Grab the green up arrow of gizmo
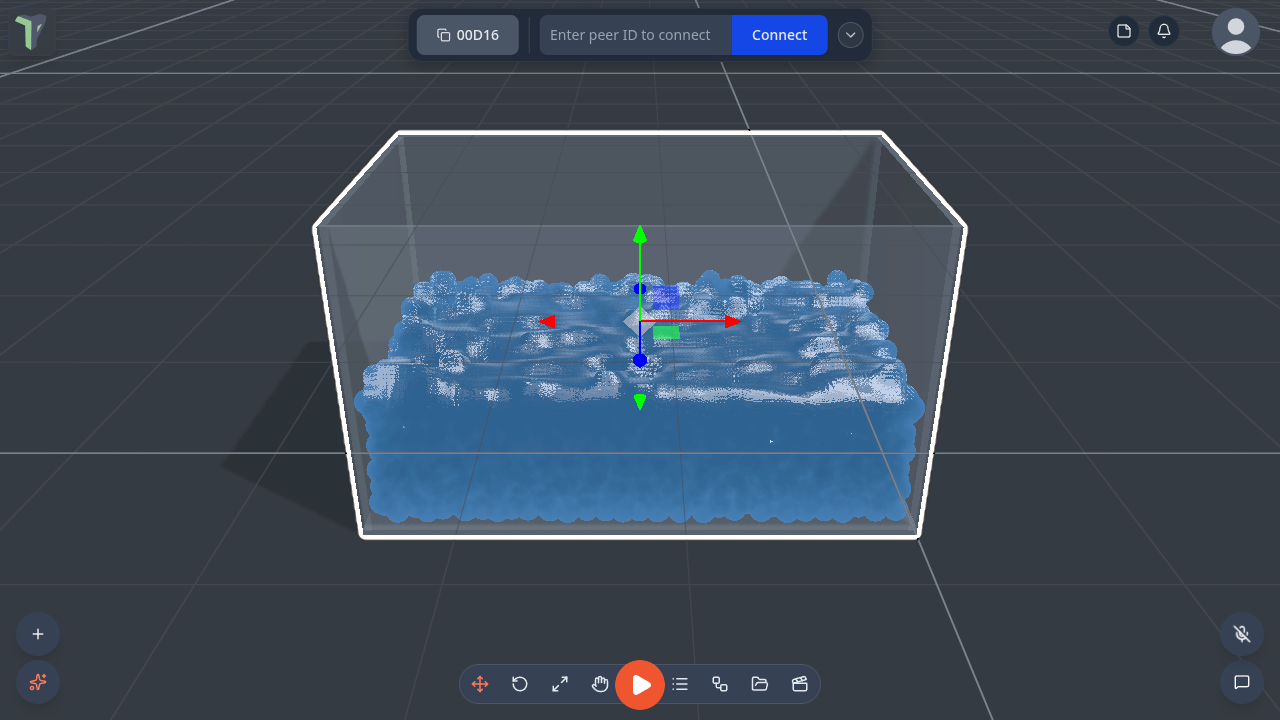1280x720 pixels. (640, 235)
